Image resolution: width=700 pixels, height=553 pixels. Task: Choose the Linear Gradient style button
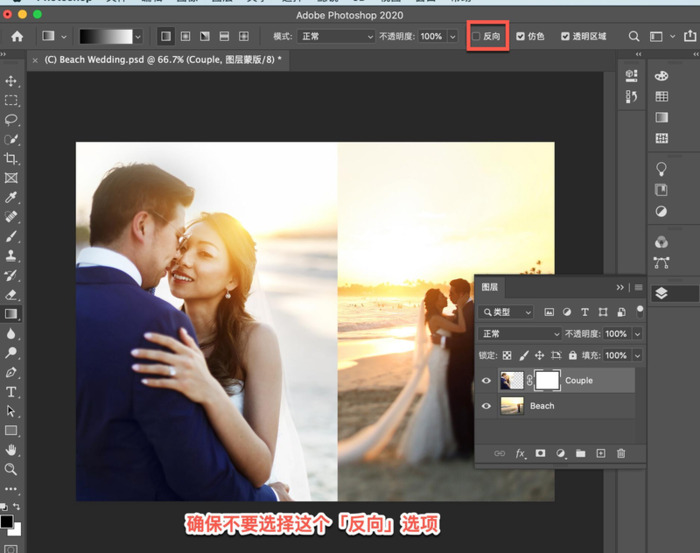166,36
